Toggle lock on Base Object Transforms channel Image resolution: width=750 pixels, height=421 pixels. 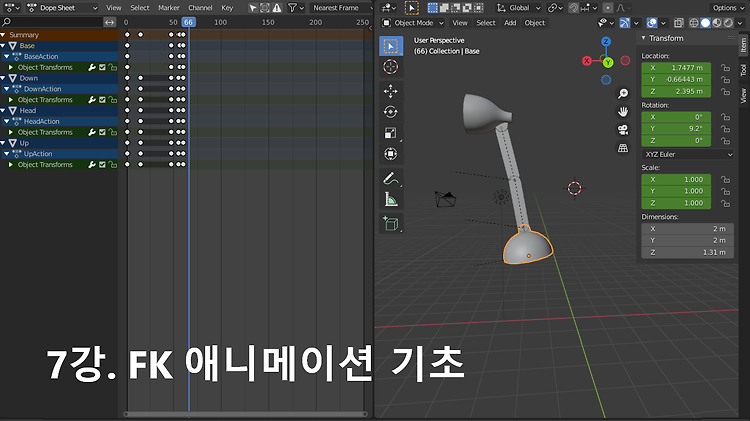point(112,67)
